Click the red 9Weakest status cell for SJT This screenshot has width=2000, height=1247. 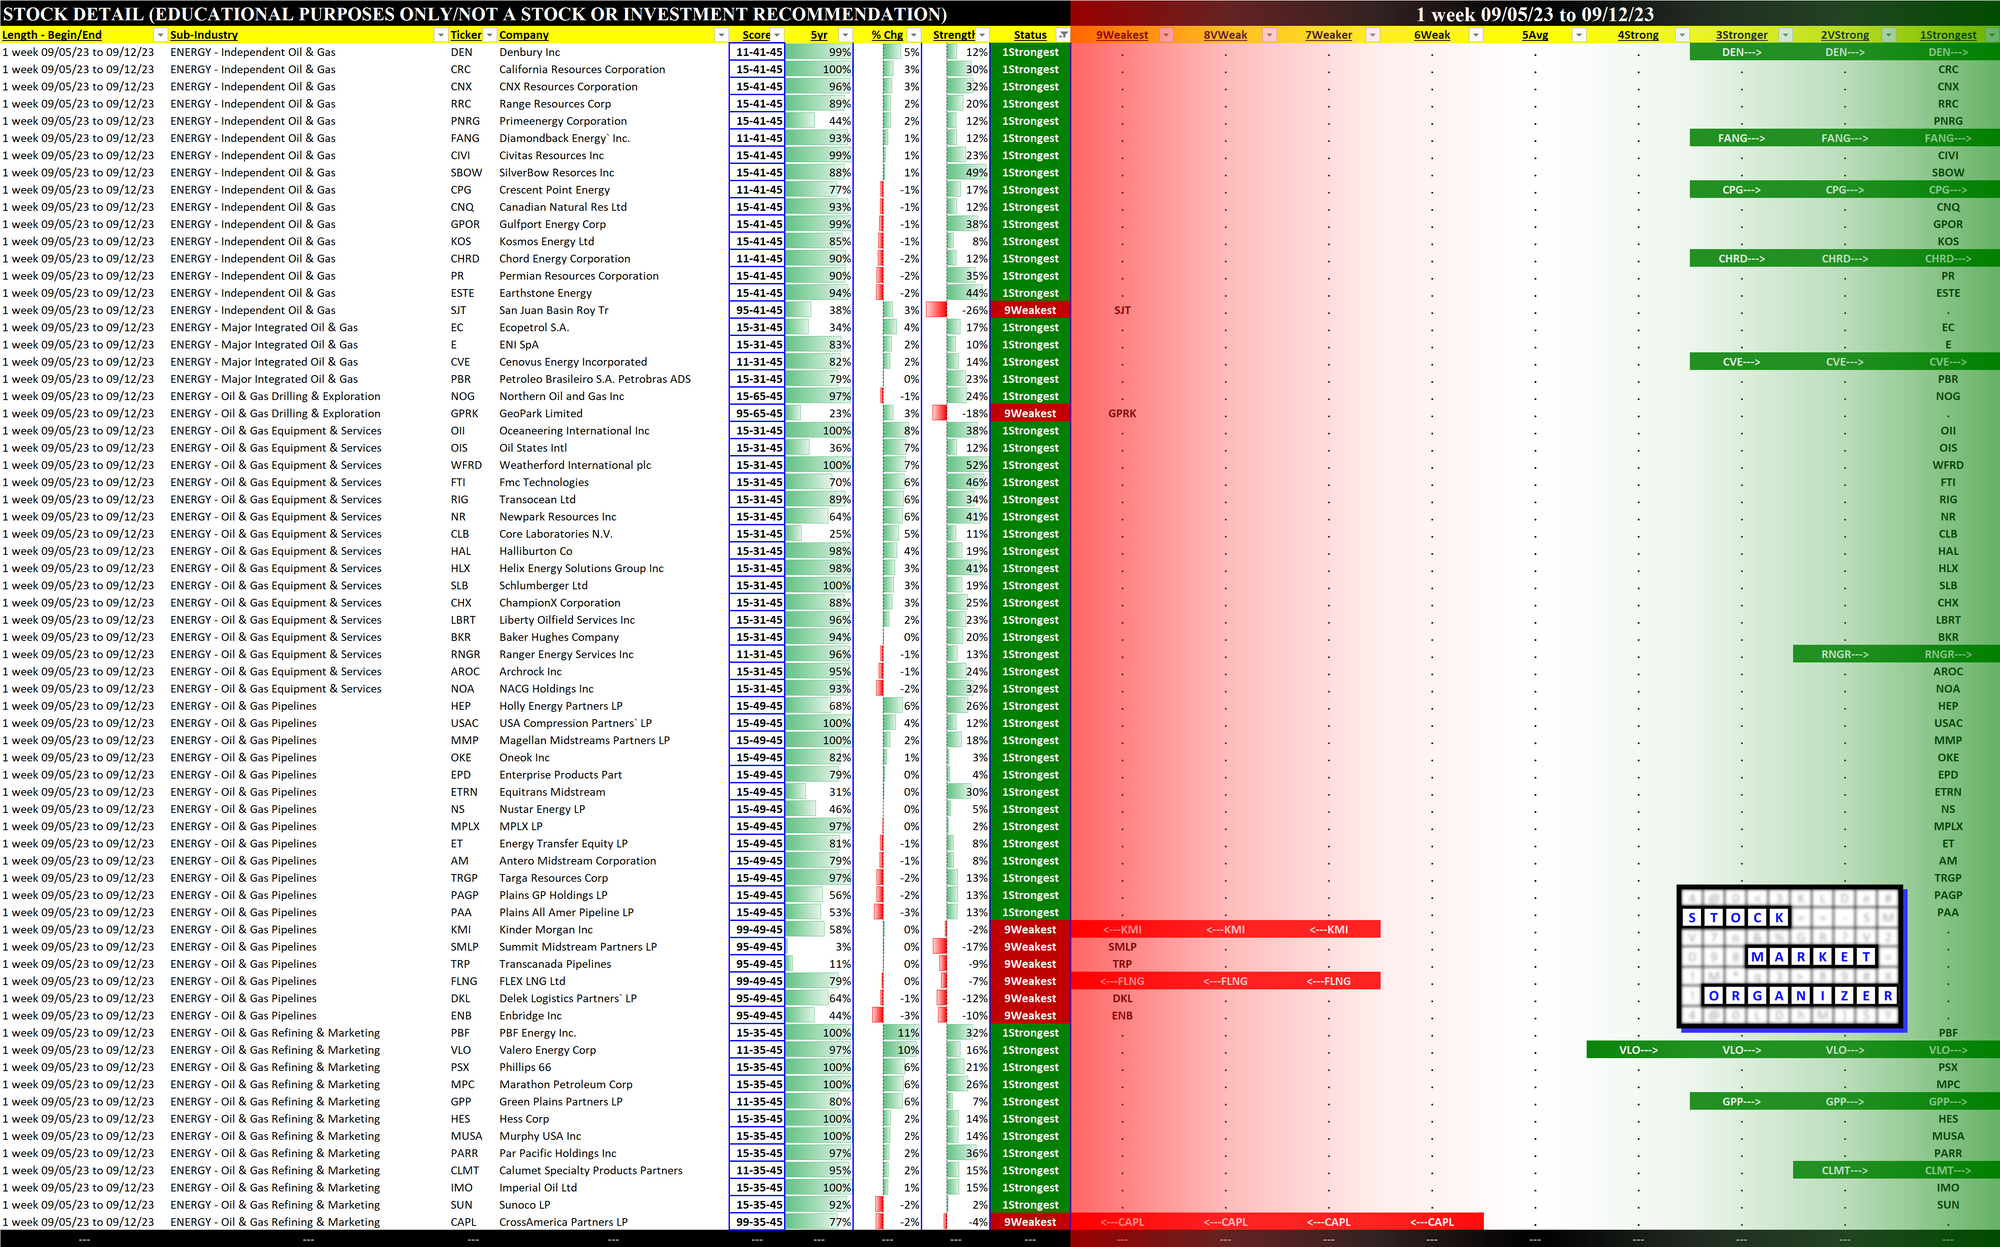[1029, 310]
